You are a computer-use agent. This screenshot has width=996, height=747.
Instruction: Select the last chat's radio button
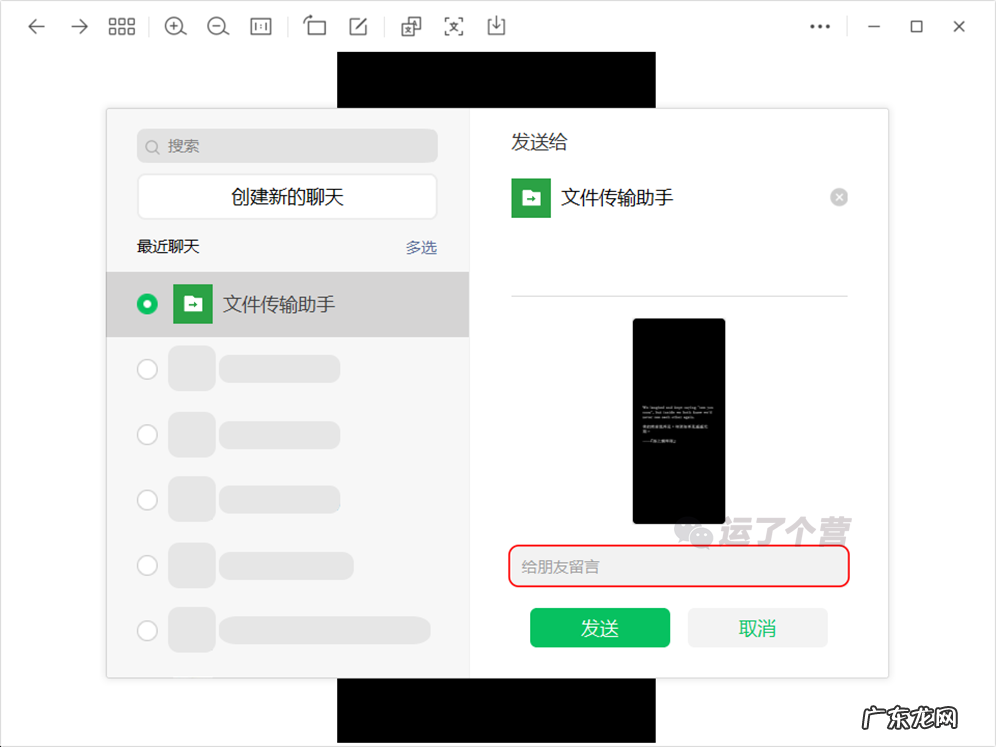click(147, 630)
